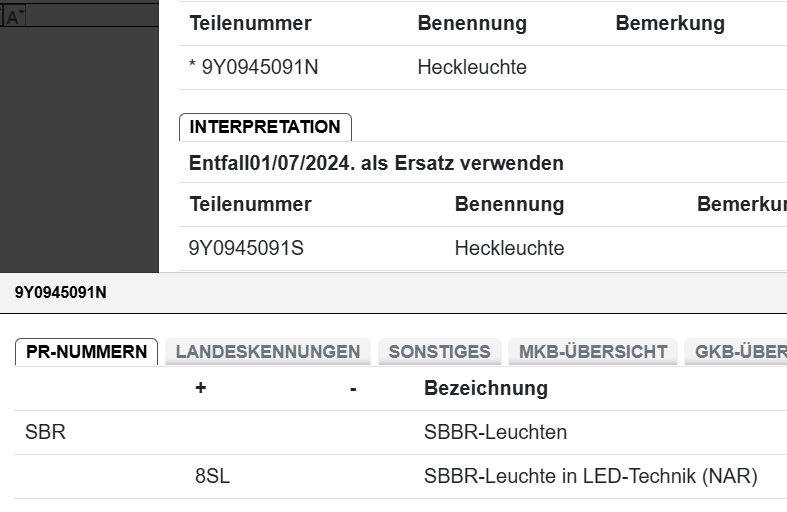Select the INTERPRETATION tab
This screenshot has width=787, height=512.
coord(265,127)
